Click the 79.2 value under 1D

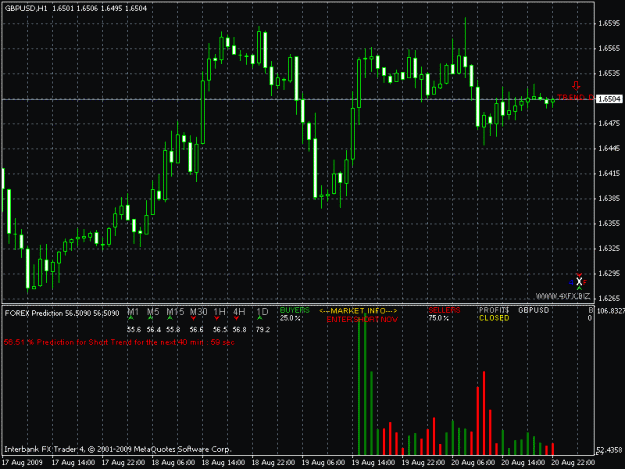[x=263, y=330]
